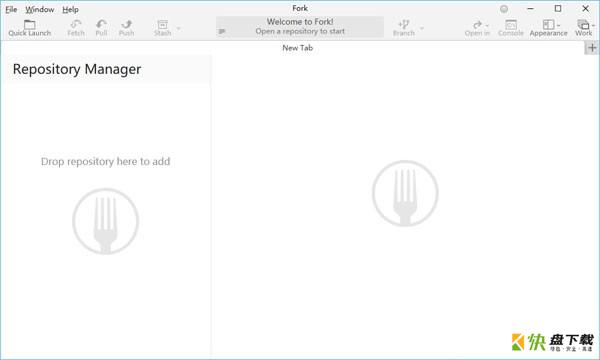Click the Pull toolbar icon
This screenshot has width=600, height=360.
coord(101,24)
